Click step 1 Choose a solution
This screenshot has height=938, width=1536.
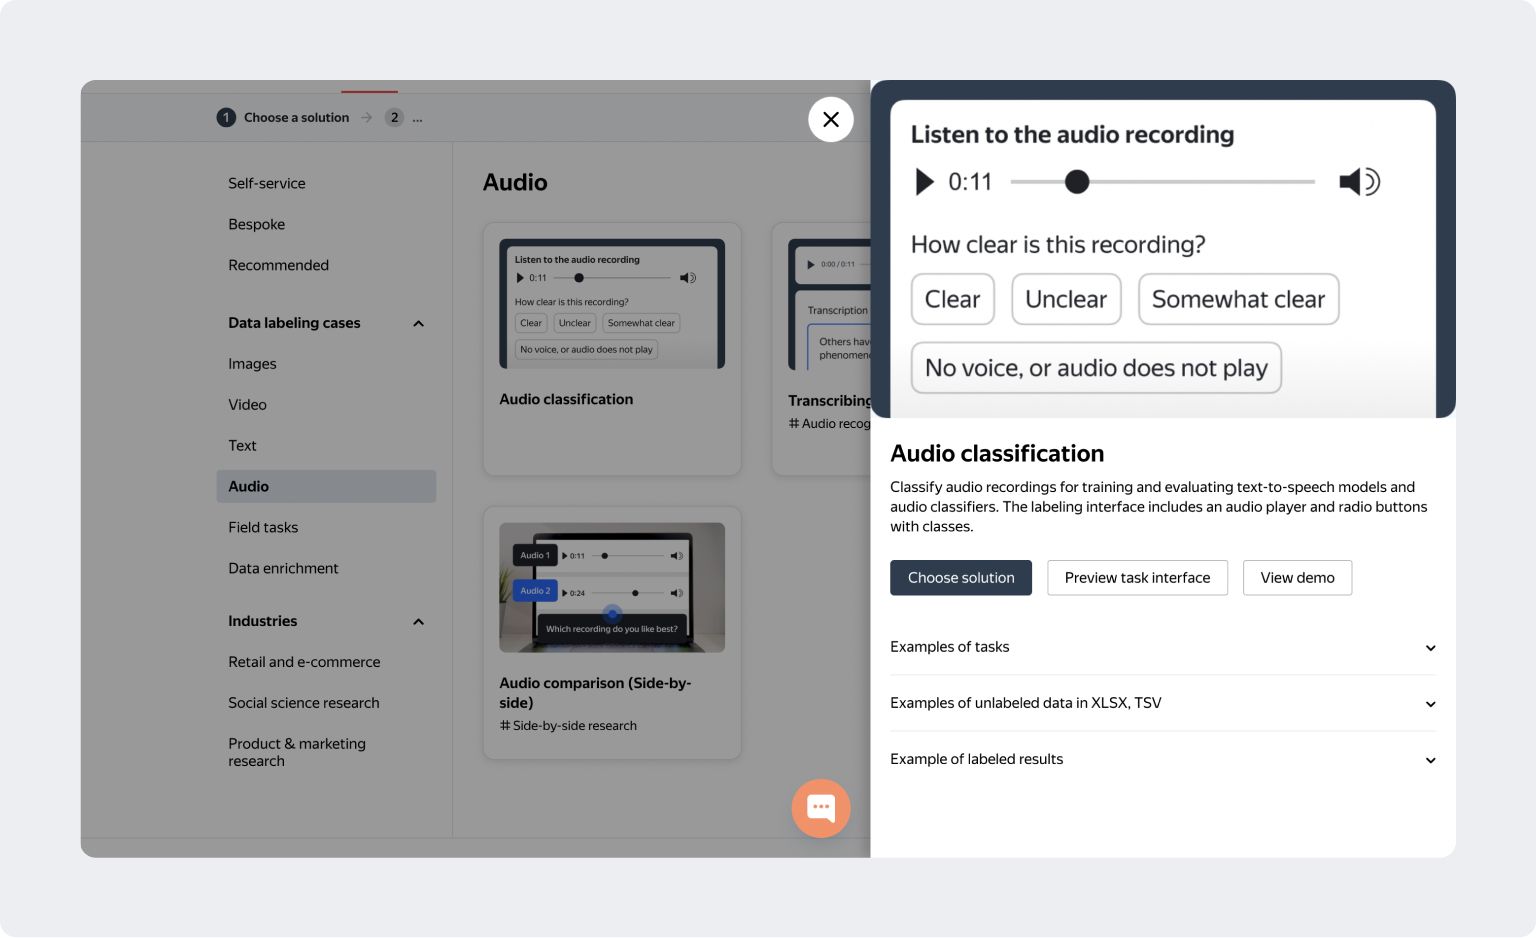[283, 117]
